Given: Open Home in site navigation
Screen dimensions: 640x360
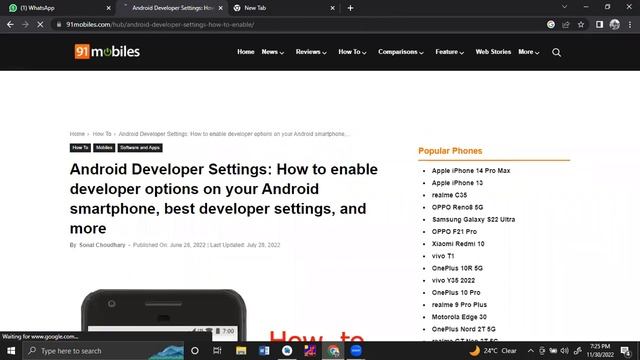Looking at the screenshot, I should click(x=246, y=52).
